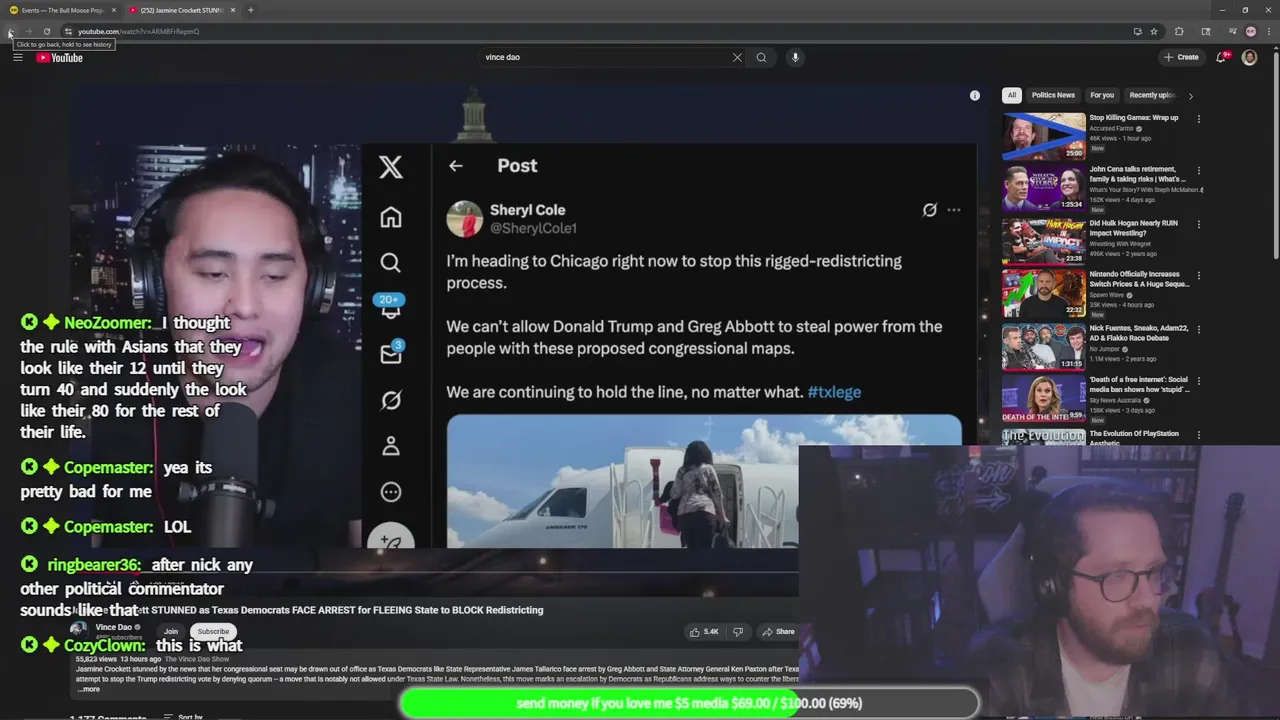Image resolution: width=1280 pixels, height=720 pixels.
Task: Reload the page with the browser refresh button
Action: [x=46, y=31]
